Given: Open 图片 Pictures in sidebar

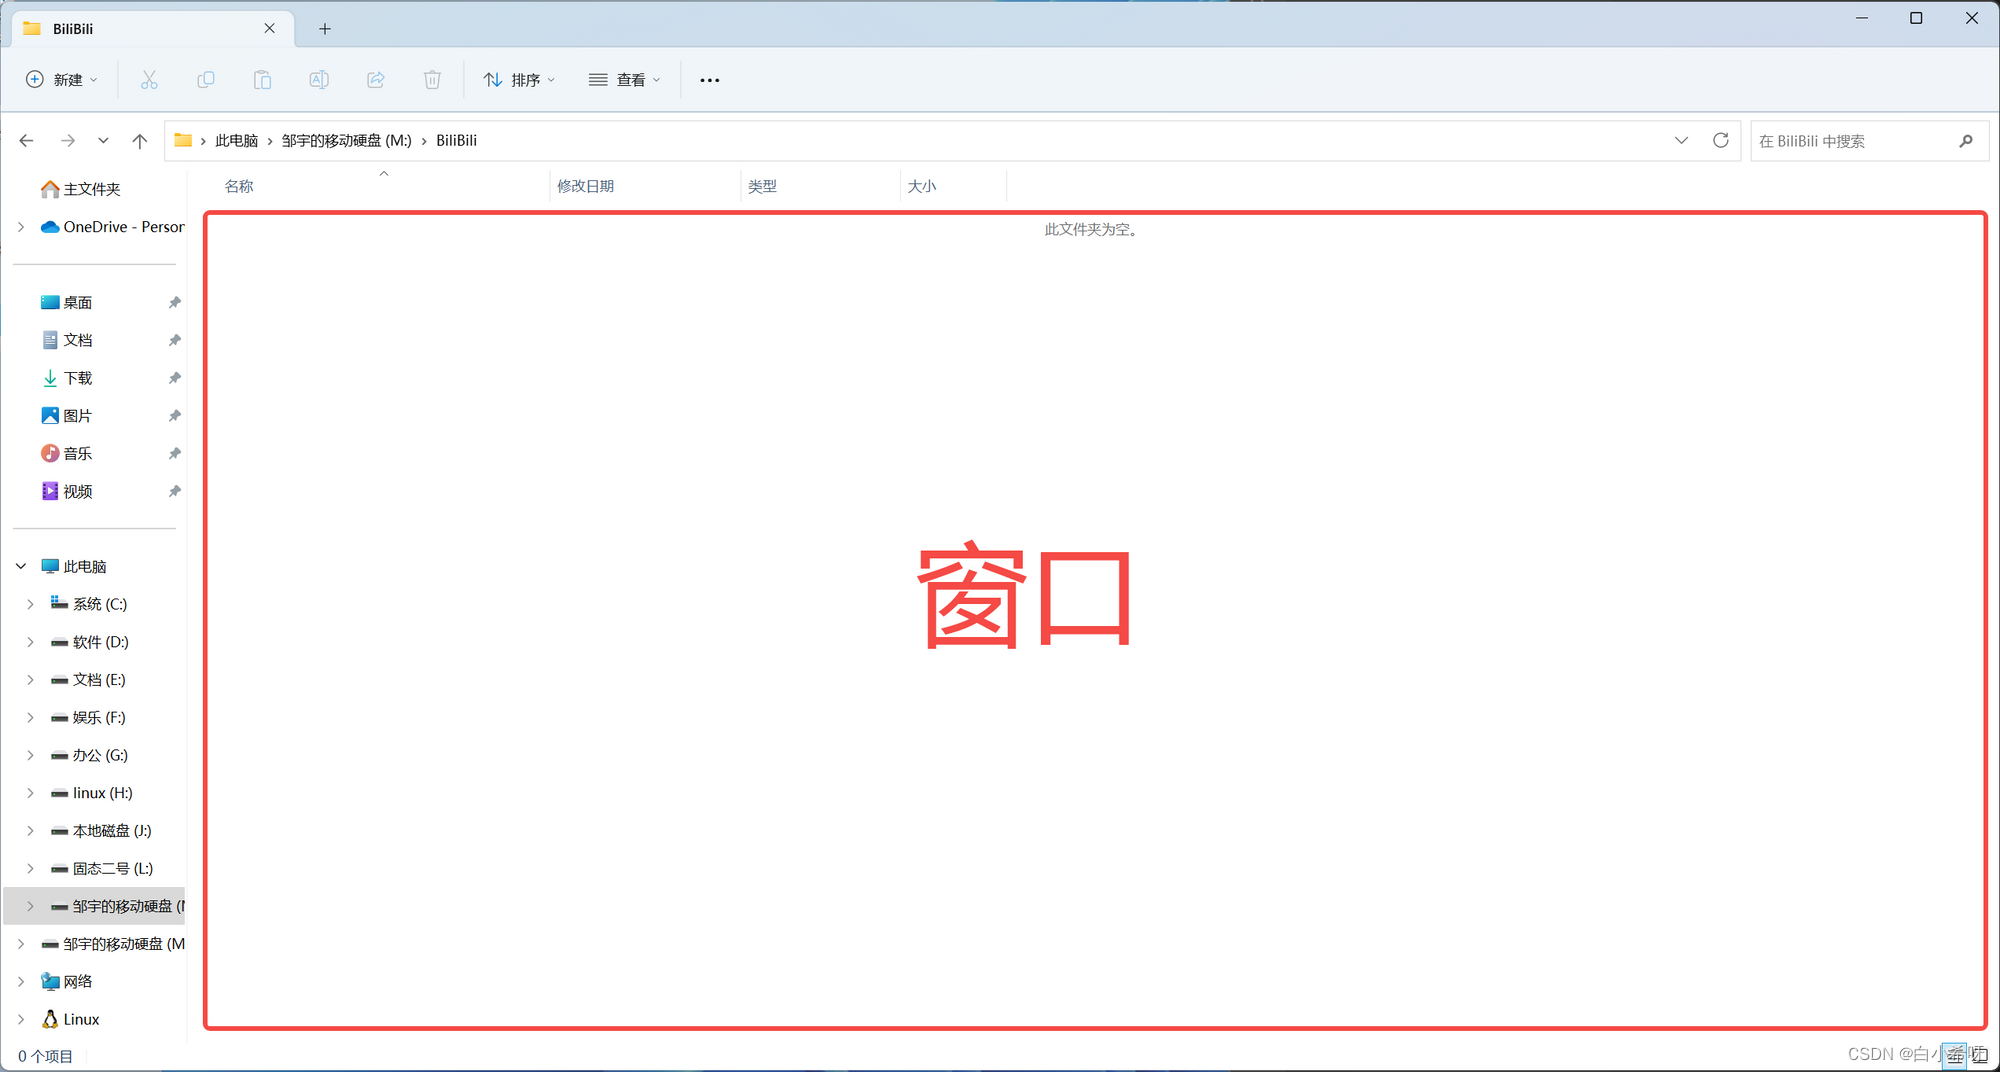Looking at the screenshot, I should [67, 416].
